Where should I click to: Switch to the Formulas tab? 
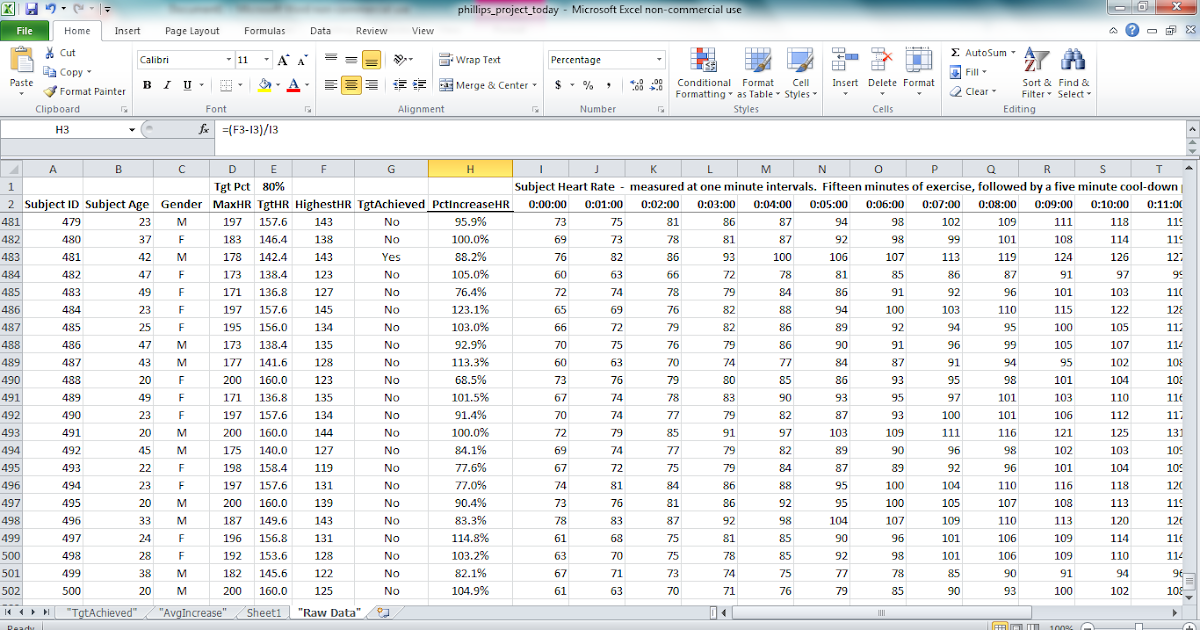(264, 31)
